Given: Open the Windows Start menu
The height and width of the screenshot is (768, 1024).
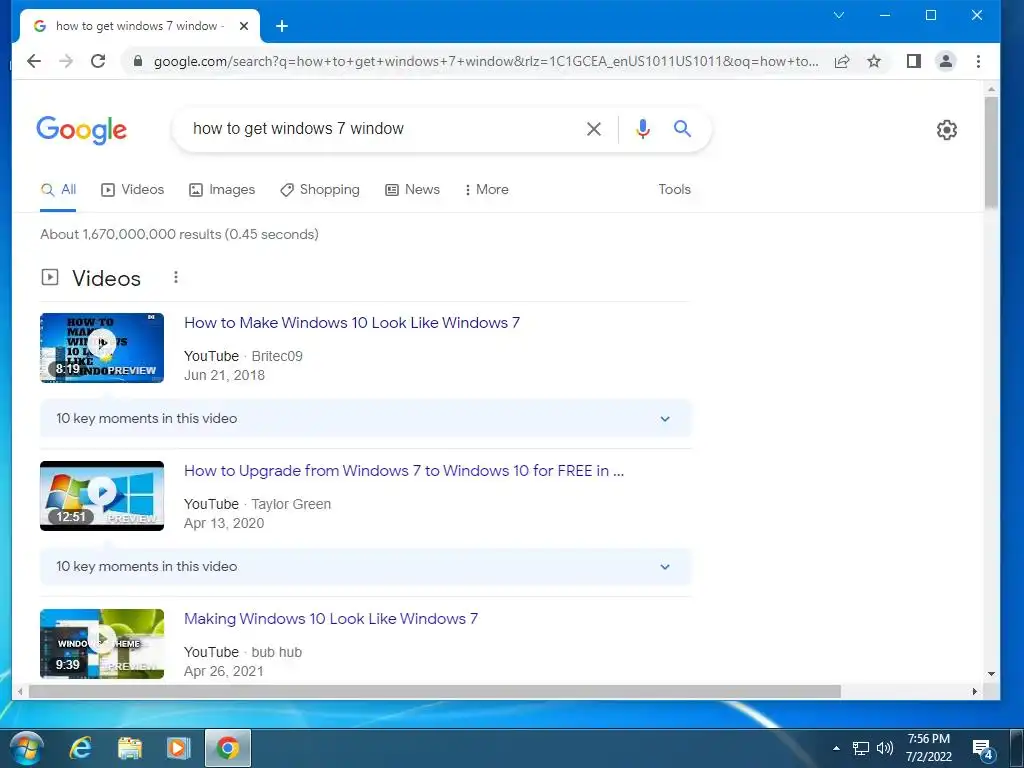Looking at the screenshot, I should [27, 748].
